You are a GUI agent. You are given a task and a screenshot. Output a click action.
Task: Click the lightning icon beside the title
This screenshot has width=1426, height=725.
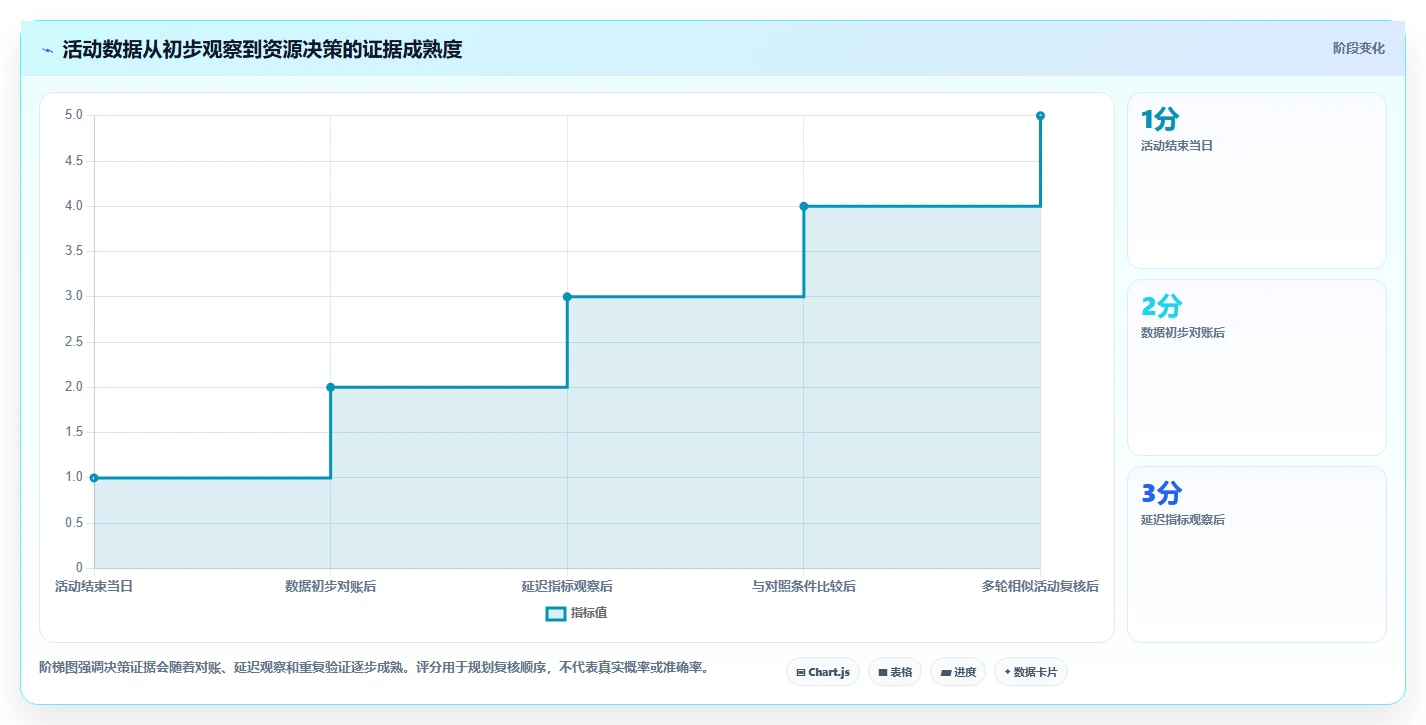click(x=47, y=50)
